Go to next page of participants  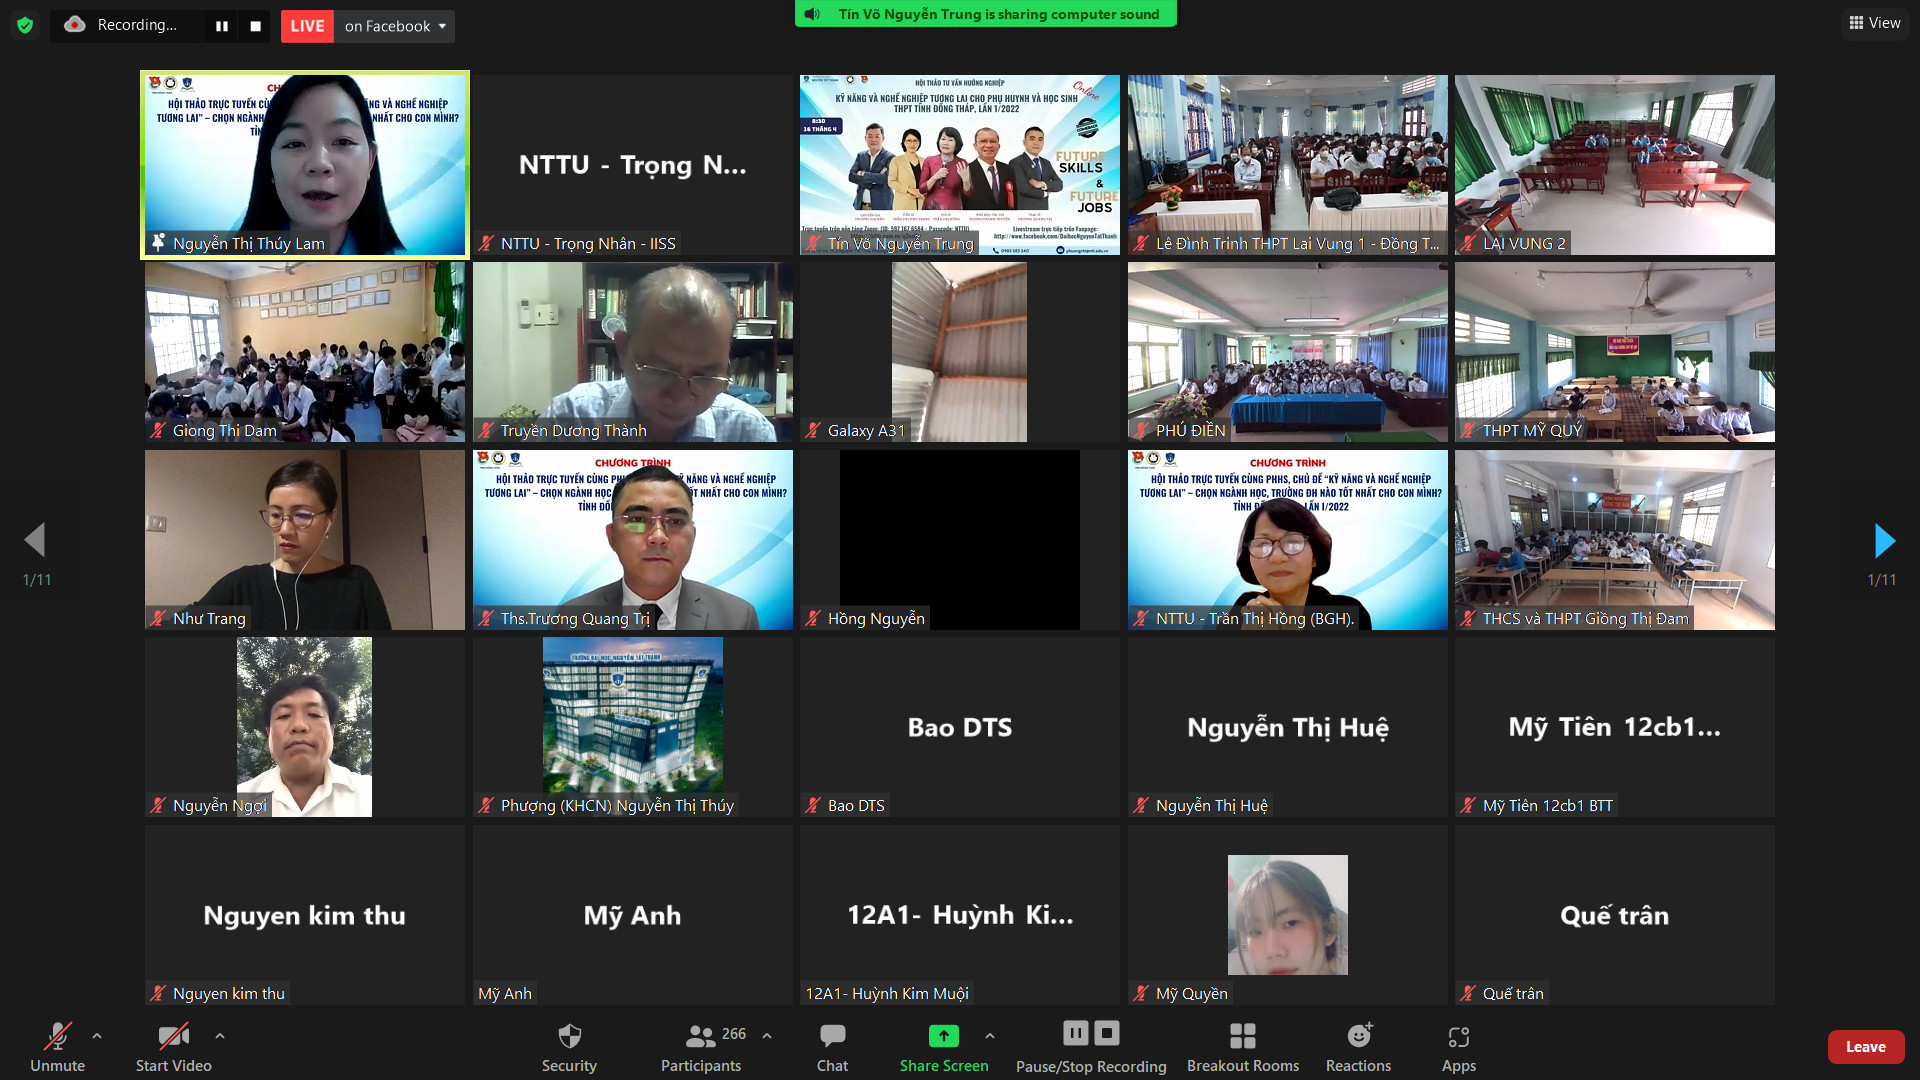click(1883, 541)
